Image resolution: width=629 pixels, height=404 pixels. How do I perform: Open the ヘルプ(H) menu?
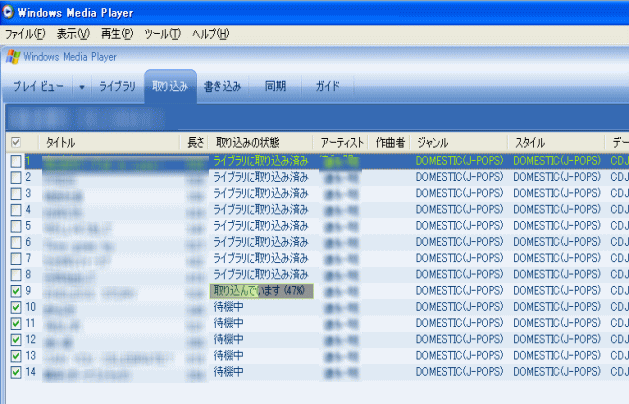coord(211,34)
